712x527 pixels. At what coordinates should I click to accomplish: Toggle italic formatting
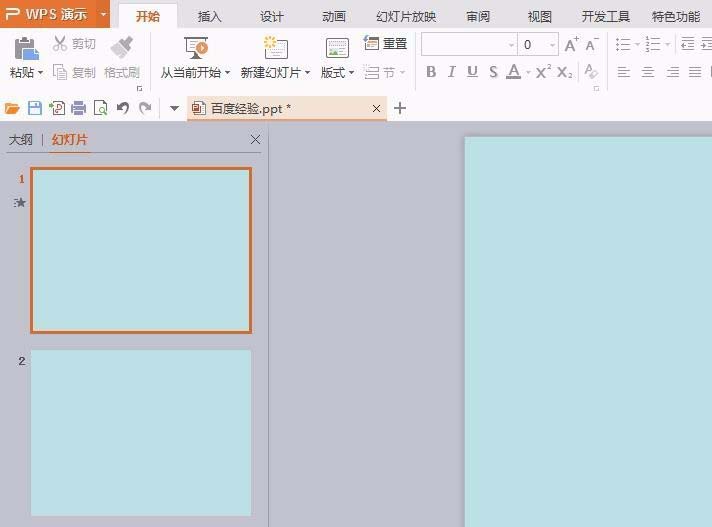click(451, 72)
